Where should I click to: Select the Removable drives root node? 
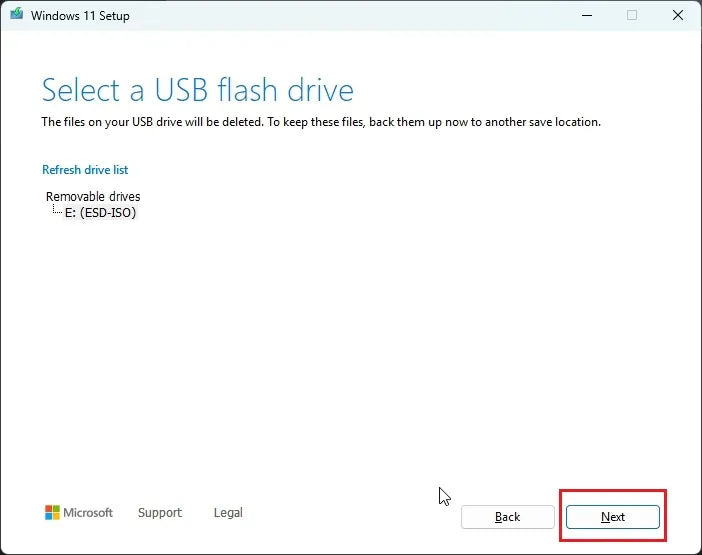click(x=93, y=196)
